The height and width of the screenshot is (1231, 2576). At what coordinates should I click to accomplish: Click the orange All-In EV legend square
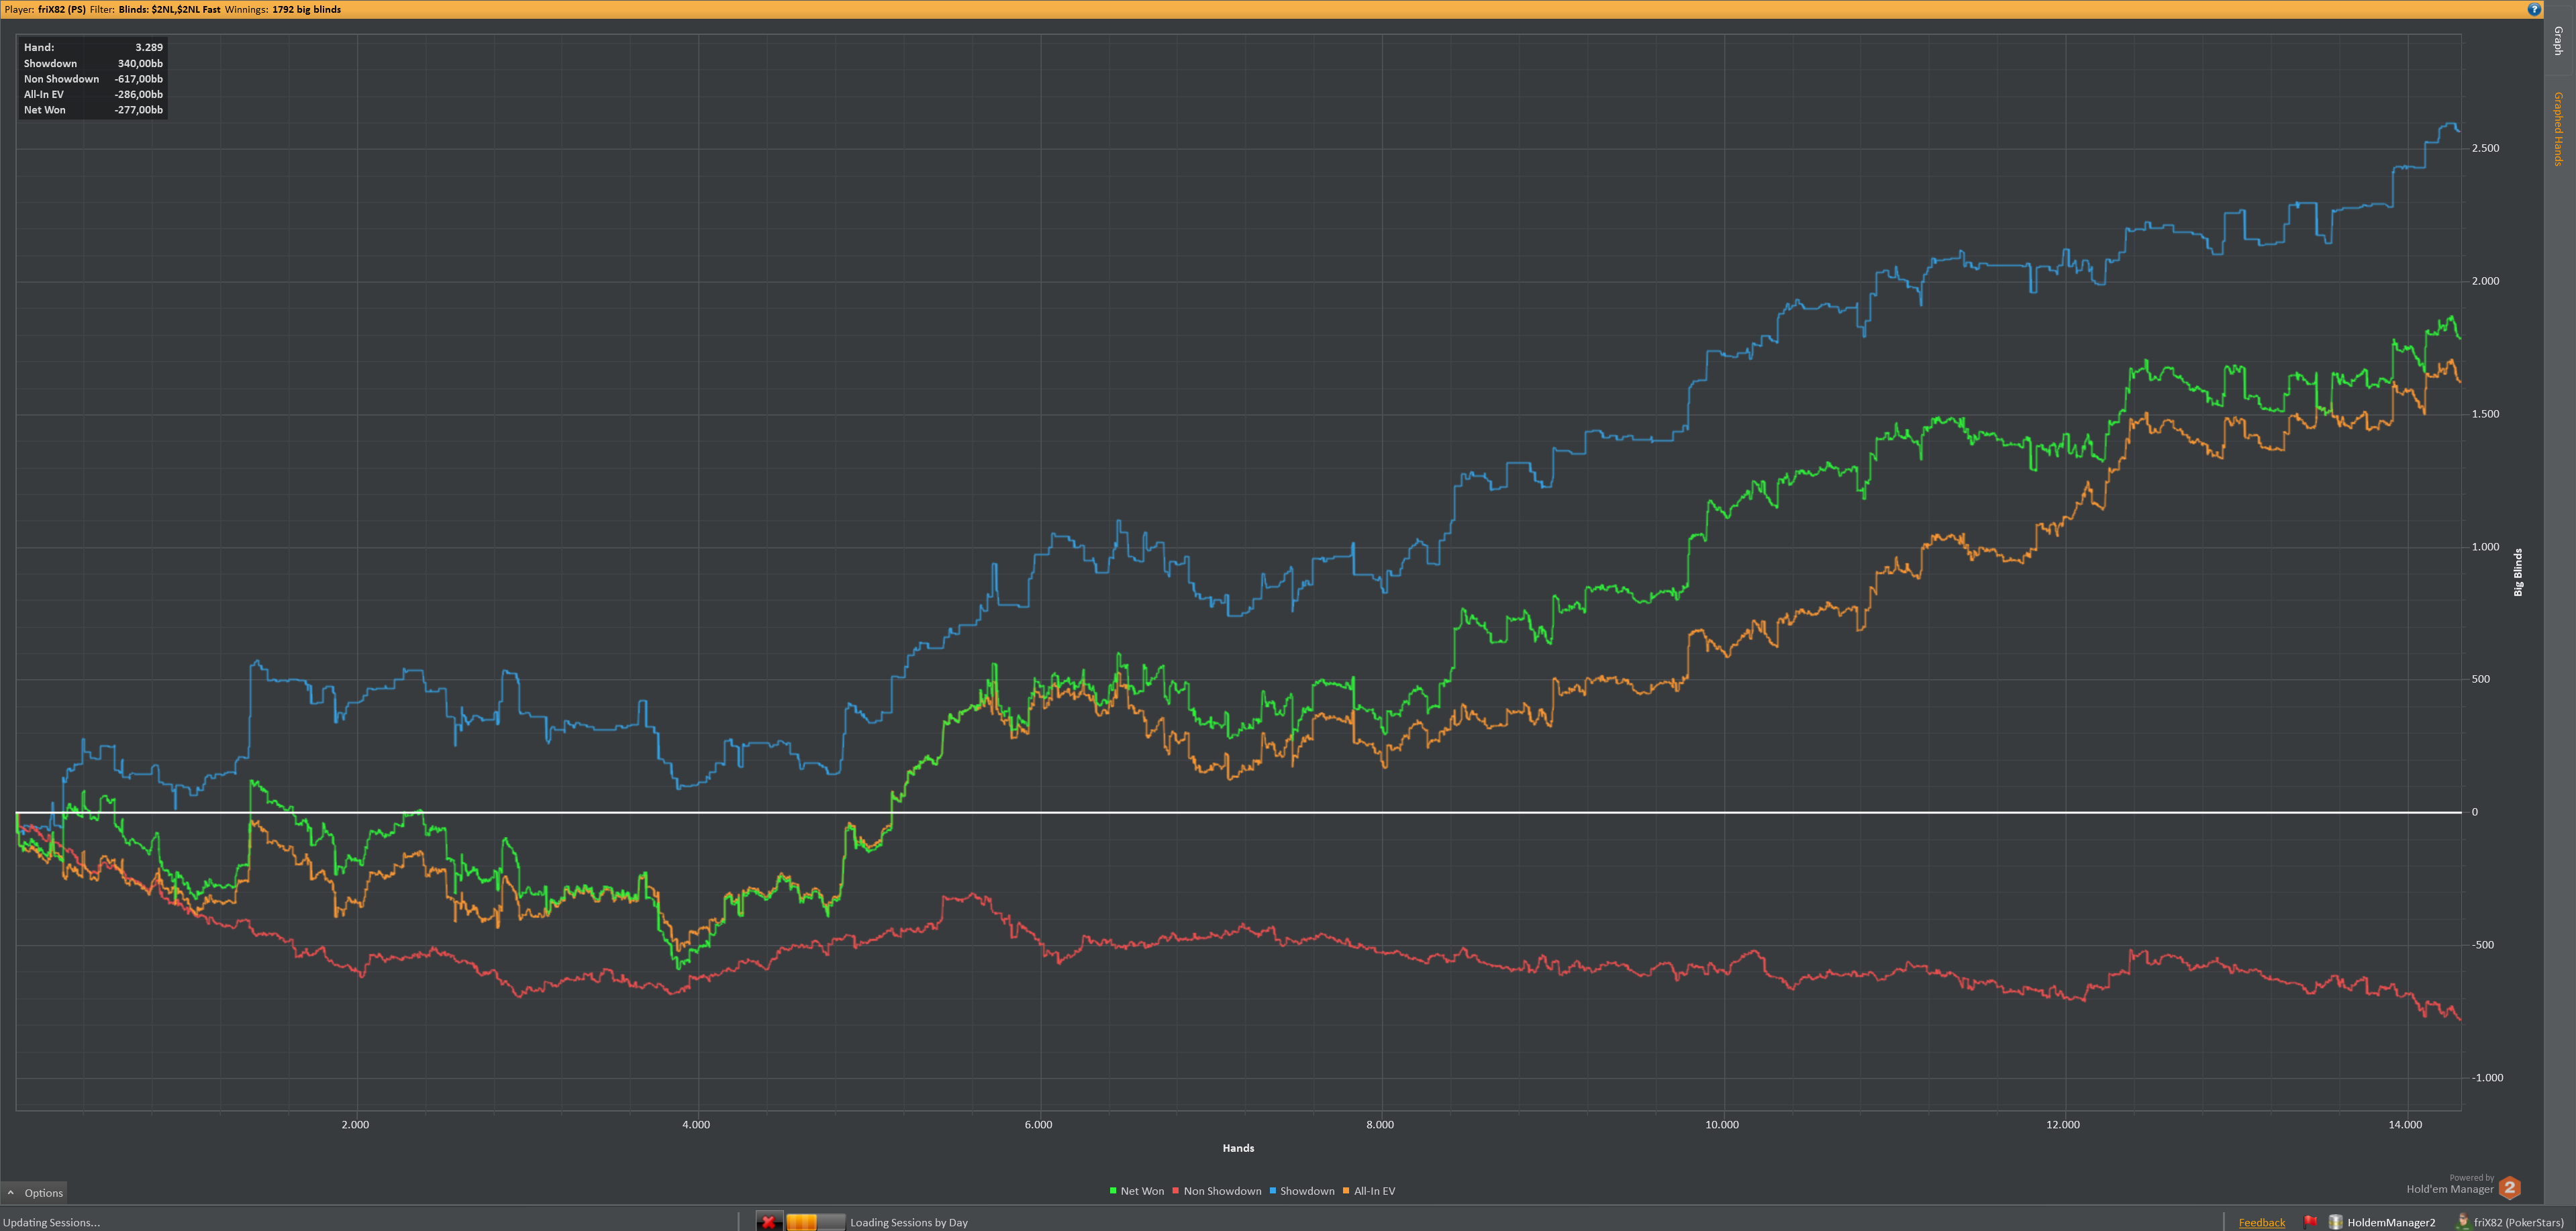coord(1347,1191)
